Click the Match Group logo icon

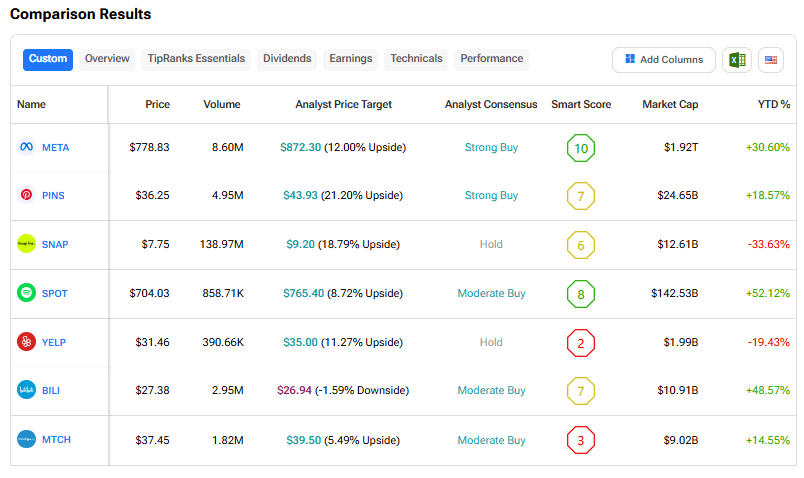click(x=27, y=439)
